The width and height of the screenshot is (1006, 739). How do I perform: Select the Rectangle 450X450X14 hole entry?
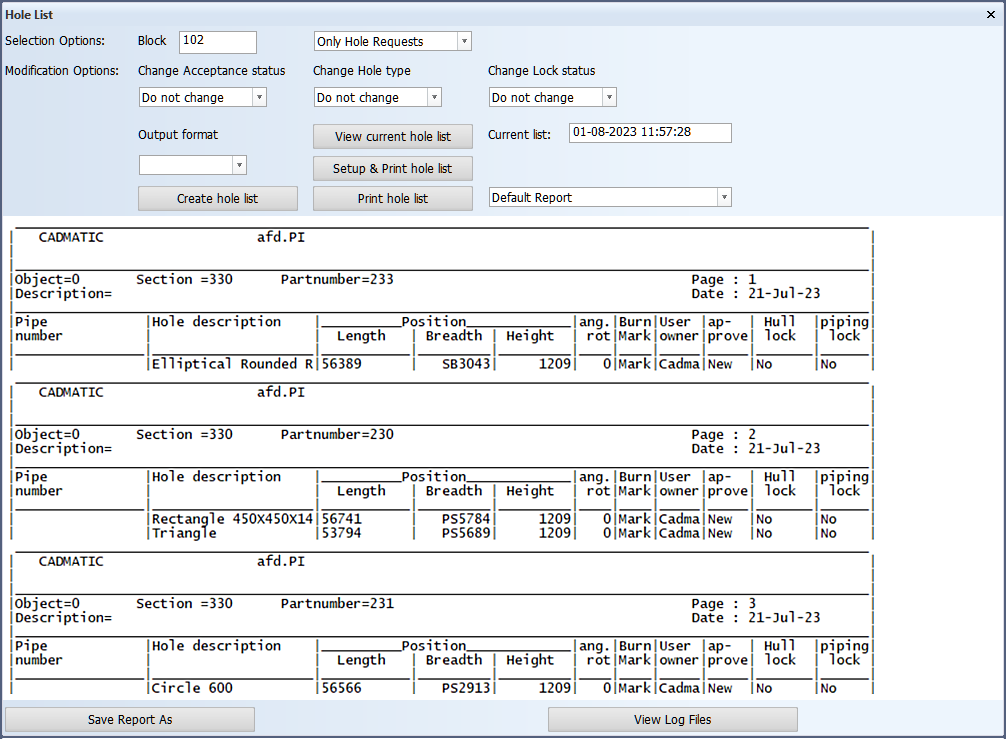click(x=232, y=519)
